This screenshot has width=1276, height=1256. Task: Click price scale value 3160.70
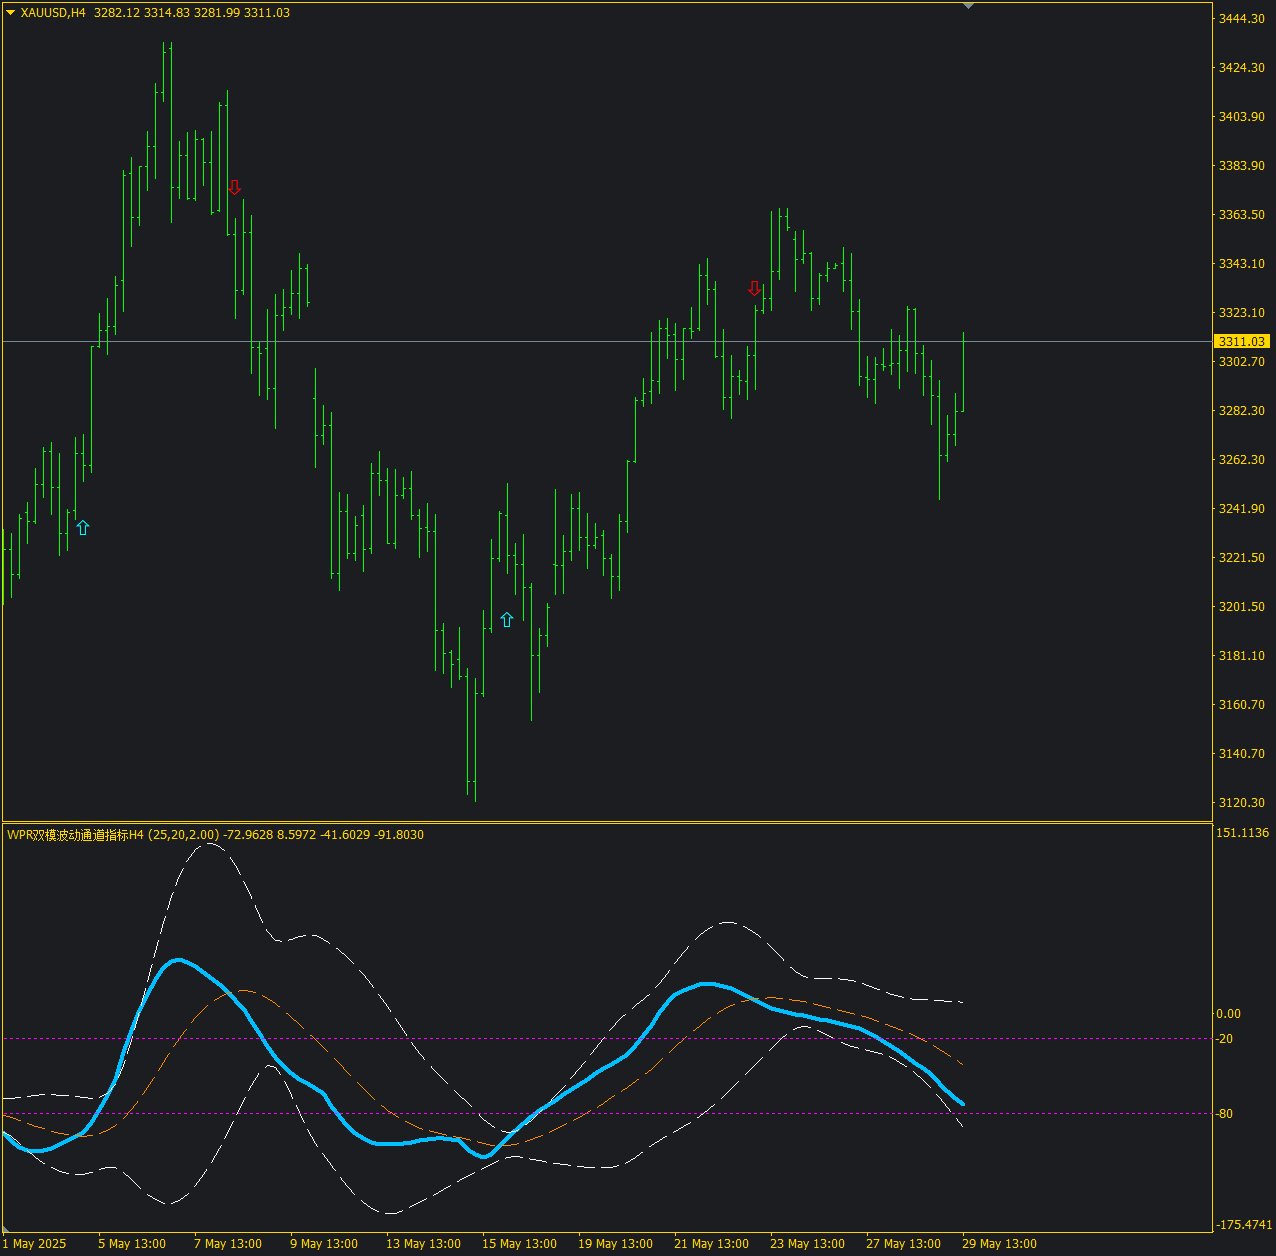[1241, 705]
